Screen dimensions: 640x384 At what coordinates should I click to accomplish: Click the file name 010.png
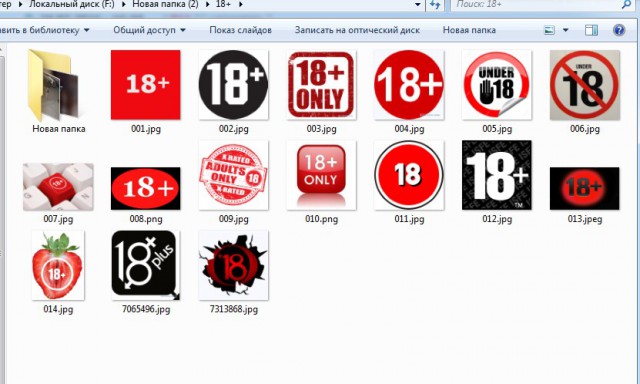(322, 219)
